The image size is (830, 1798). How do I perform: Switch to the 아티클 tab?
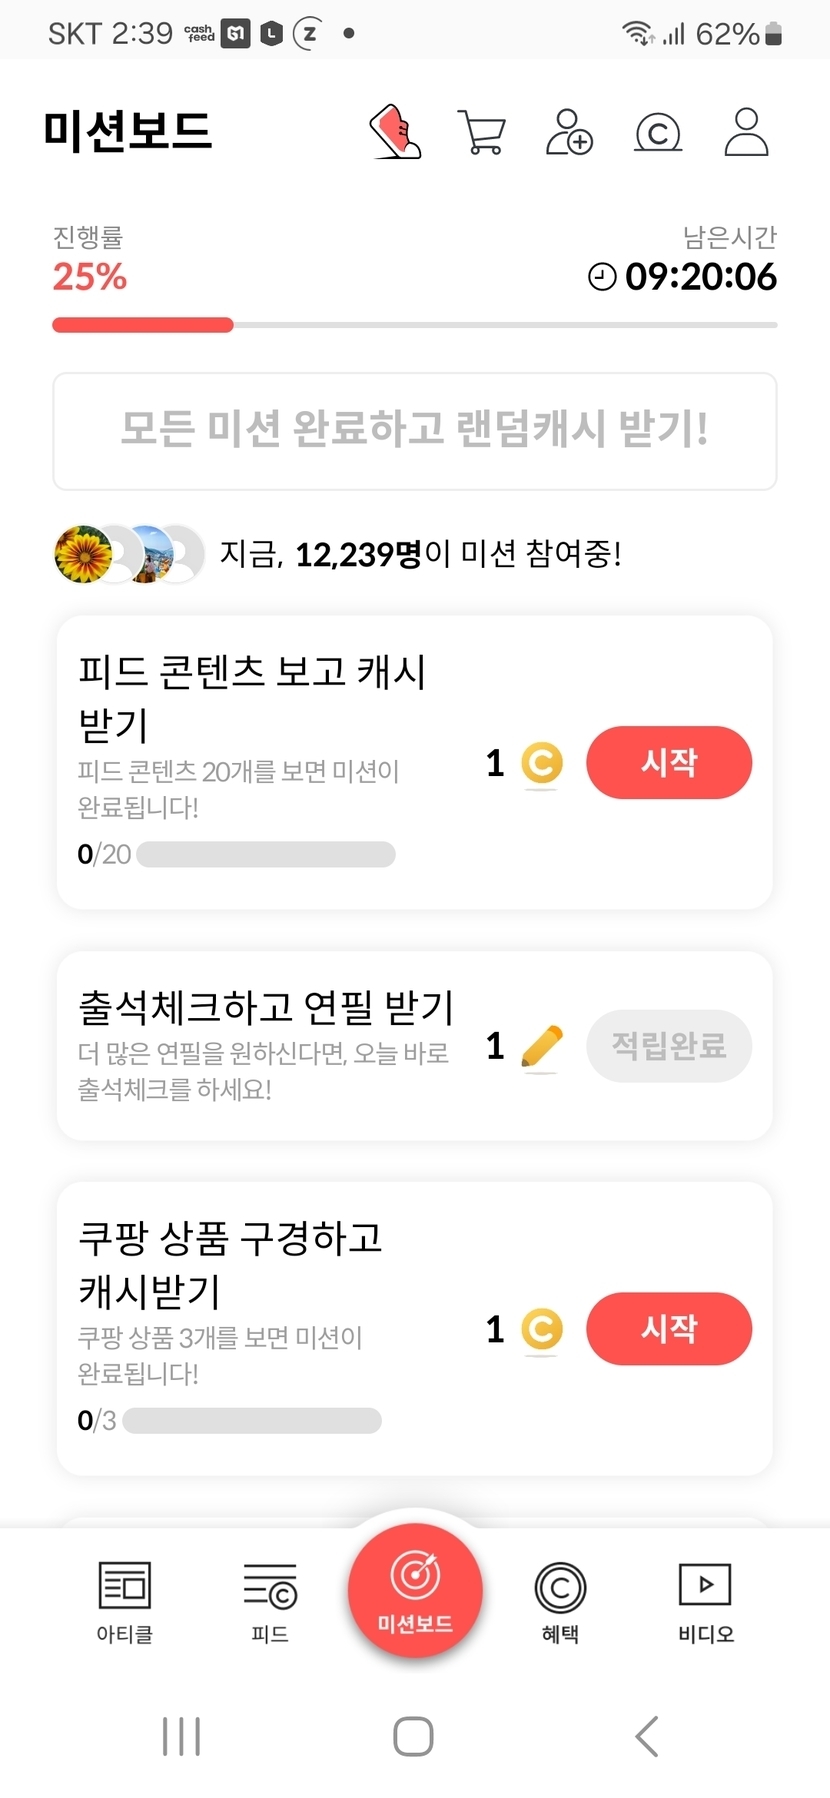coord(125,1601)
